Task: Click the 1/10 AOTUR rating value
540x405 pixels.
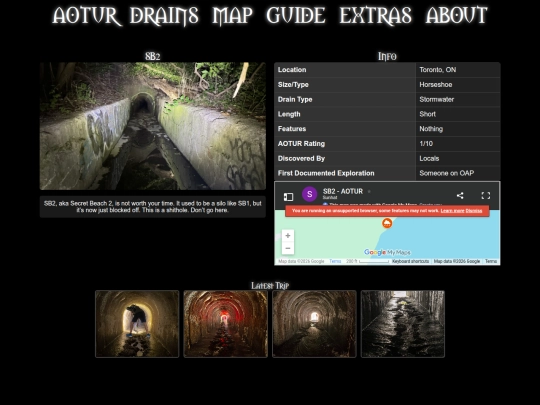Action: pyautogui.click(x=426, y=144)
